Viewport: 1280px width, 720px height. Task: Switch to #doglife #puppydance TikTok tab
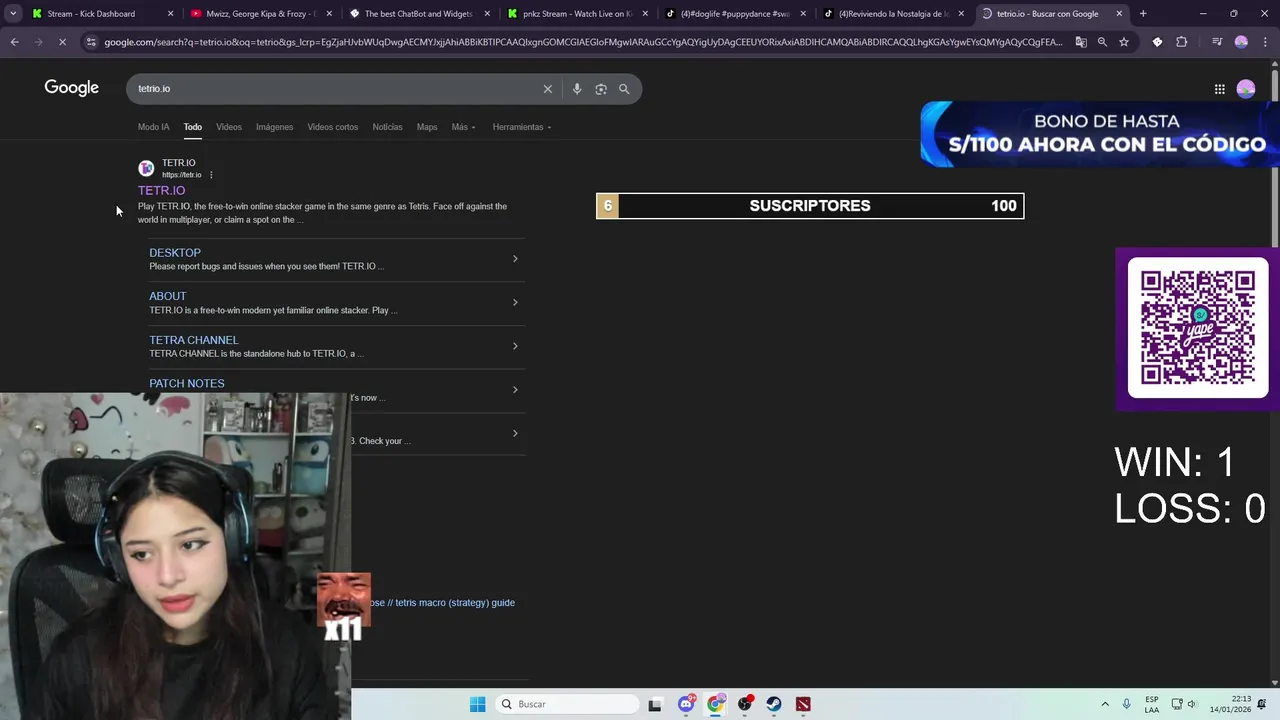point(735,14)
